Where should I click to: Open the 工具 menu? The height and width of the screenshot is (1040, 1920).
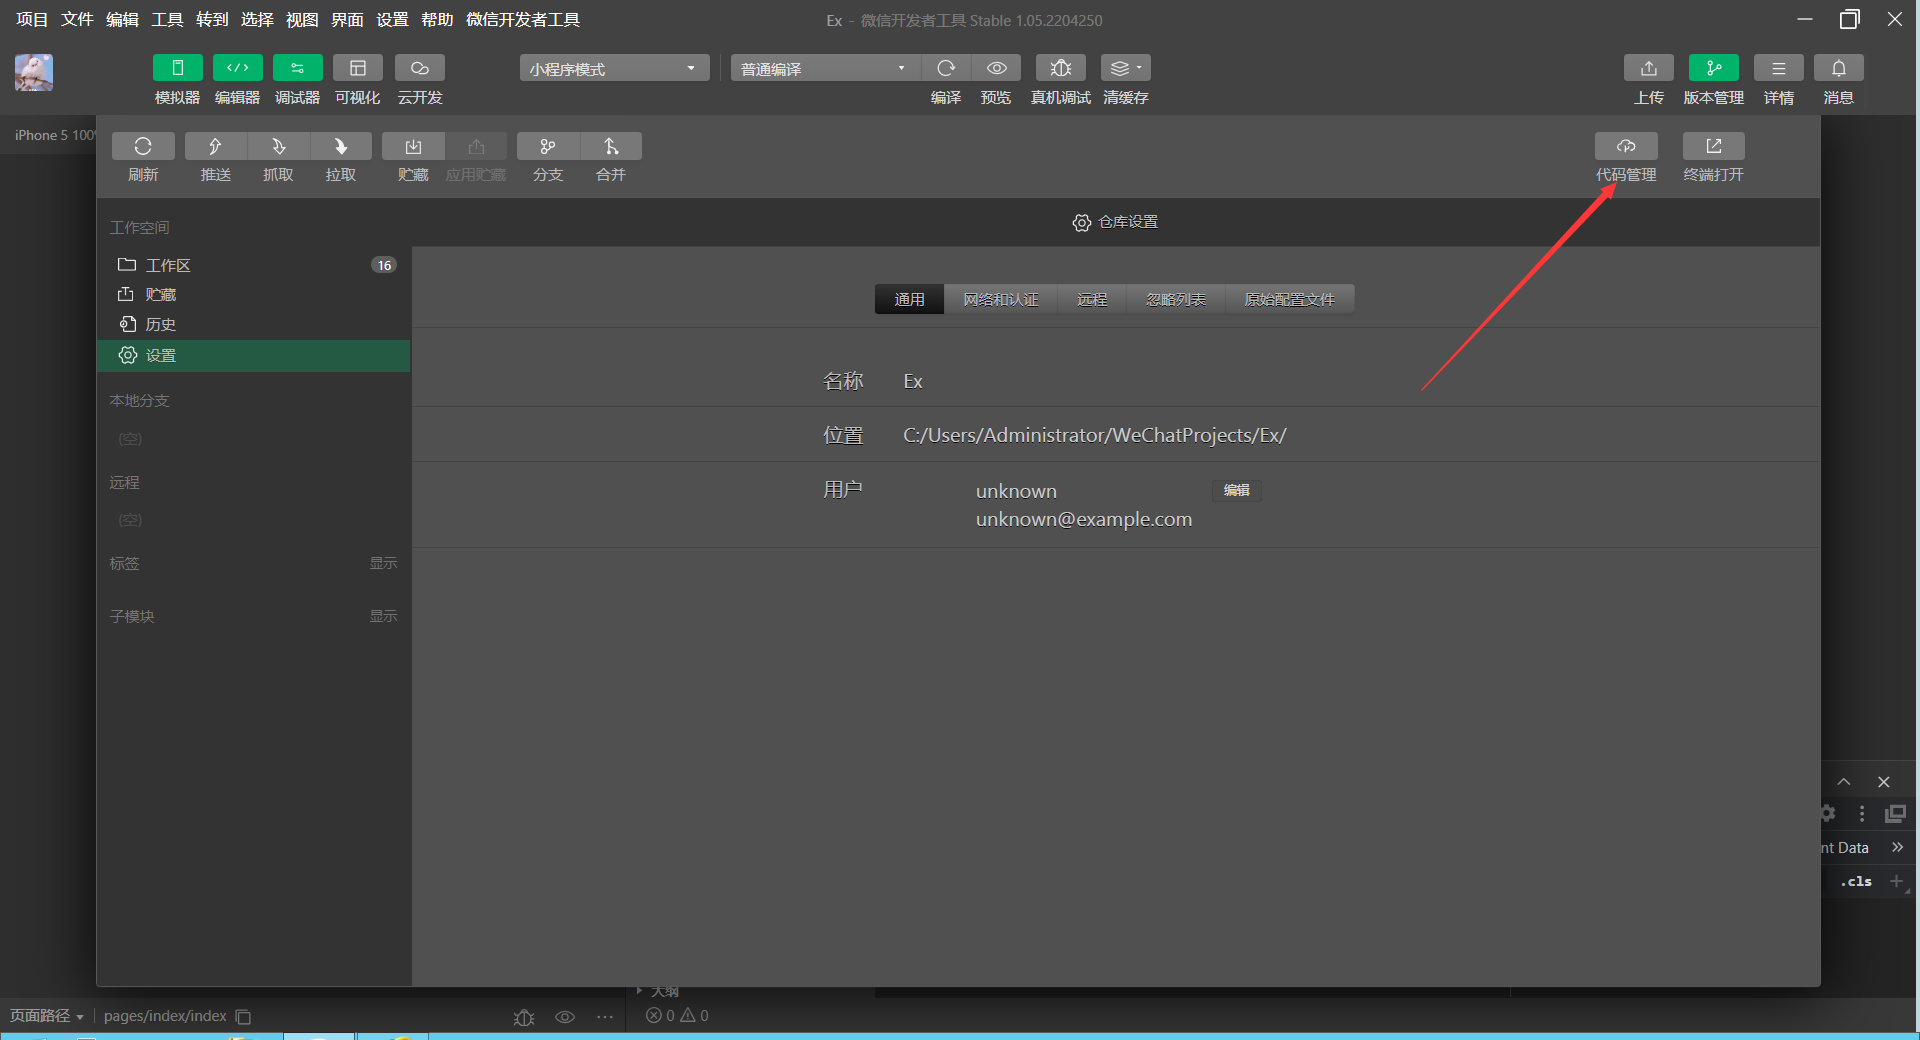(167, 19)
